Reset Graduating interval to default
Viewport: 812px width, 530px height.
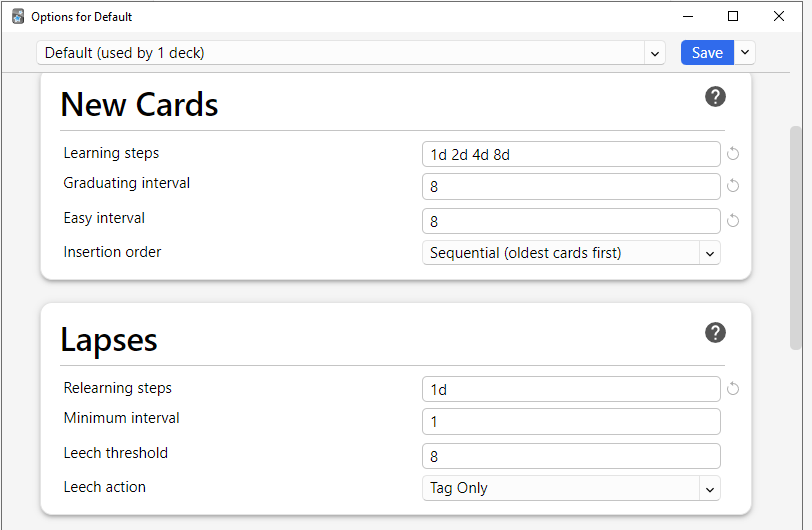tap(733, 186)
